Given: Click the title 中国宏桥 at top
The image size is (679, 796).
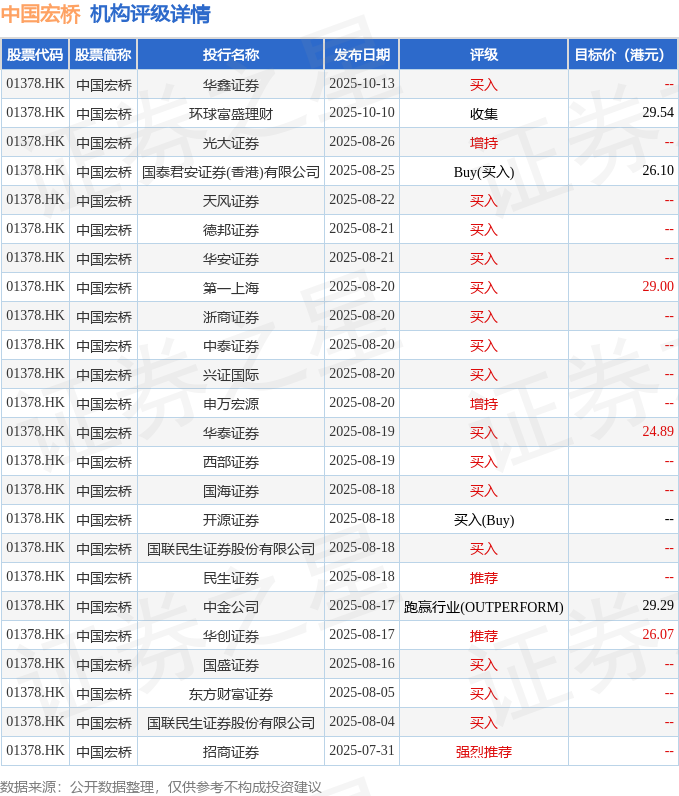Looking at the screenshot, I should point(41,14).
